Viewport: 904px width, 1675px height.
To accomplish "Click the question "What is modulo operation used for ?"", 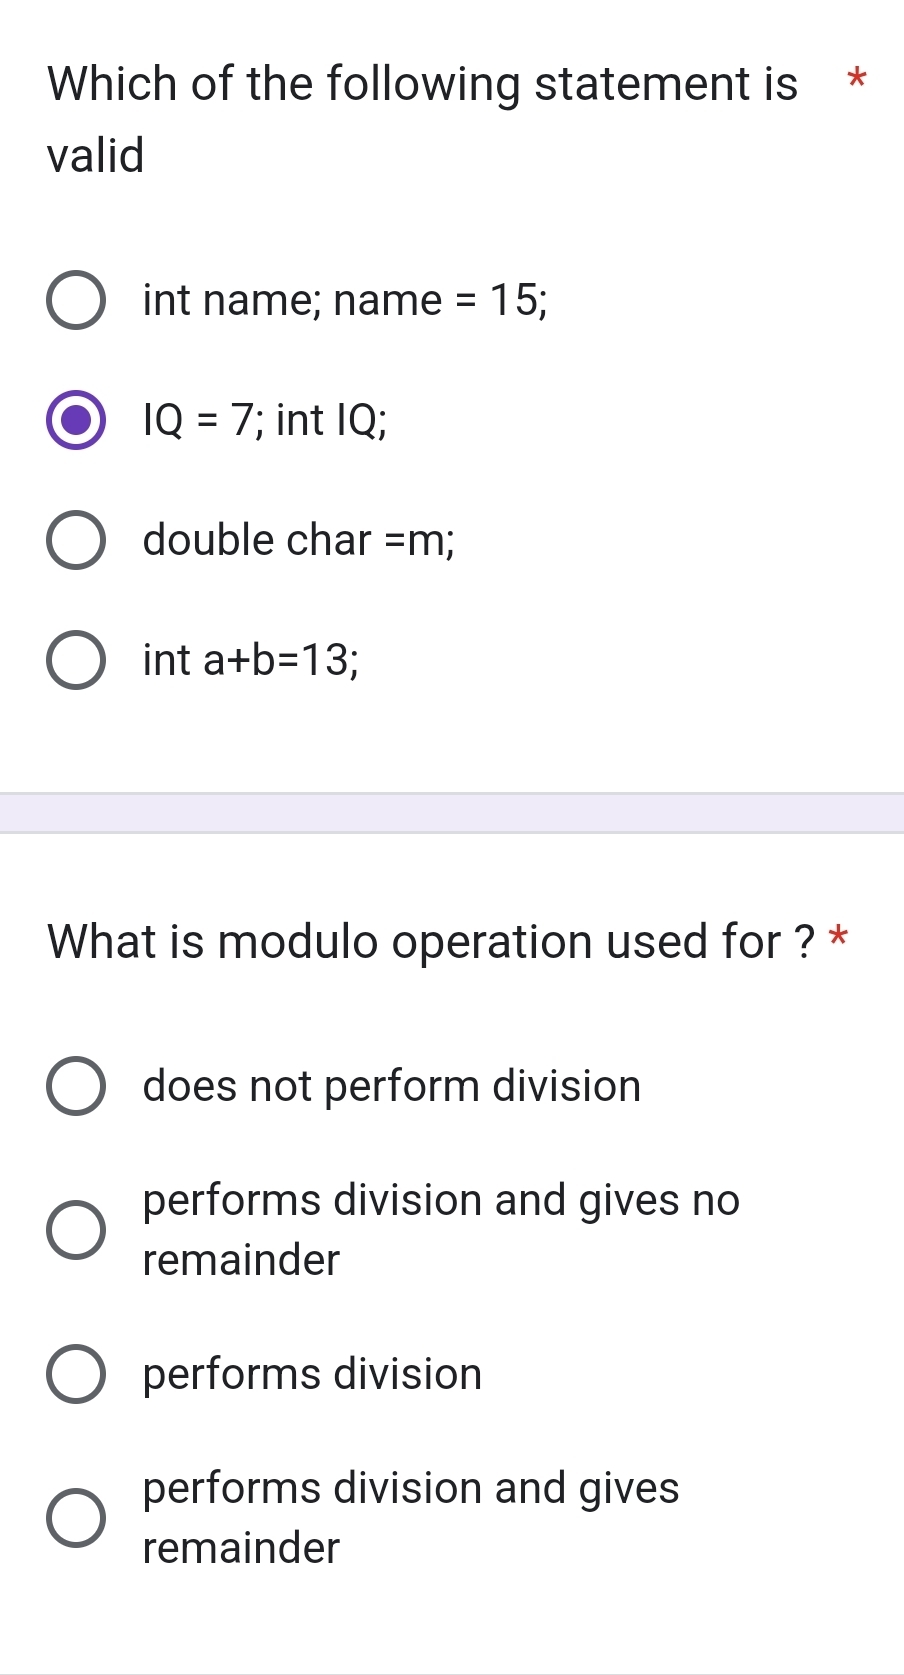I will click(x=430, y=941).
